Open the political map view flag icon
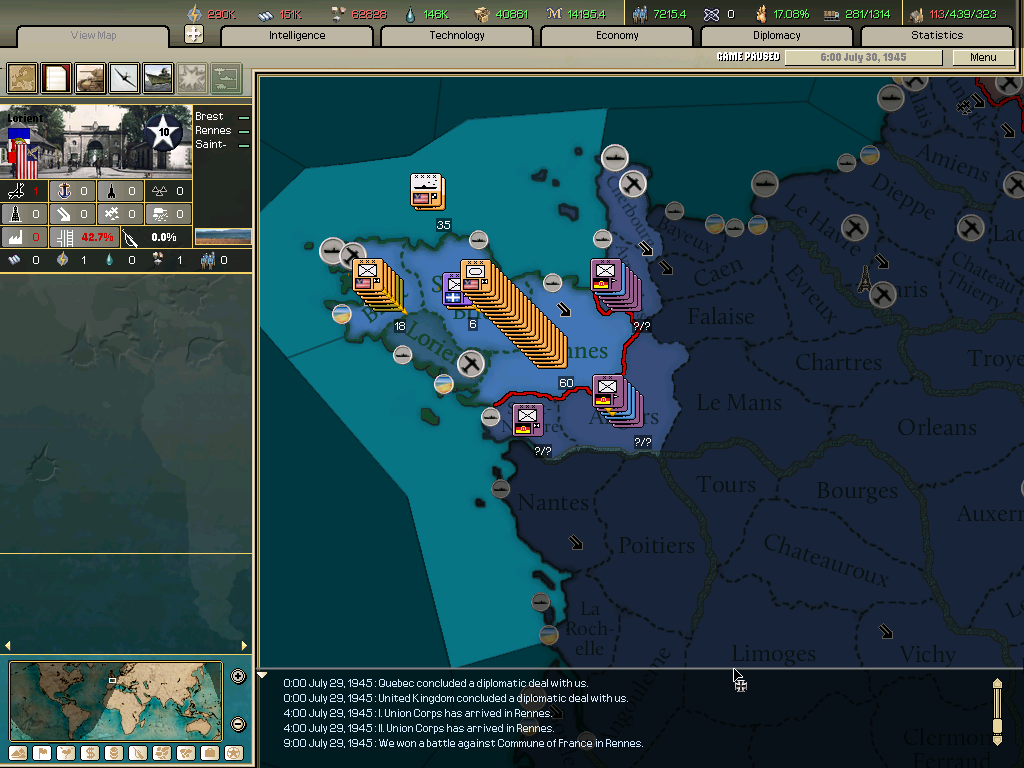The height and width of the screenshot is (768, 1024). pyautogui.click(x=41, y=753)
